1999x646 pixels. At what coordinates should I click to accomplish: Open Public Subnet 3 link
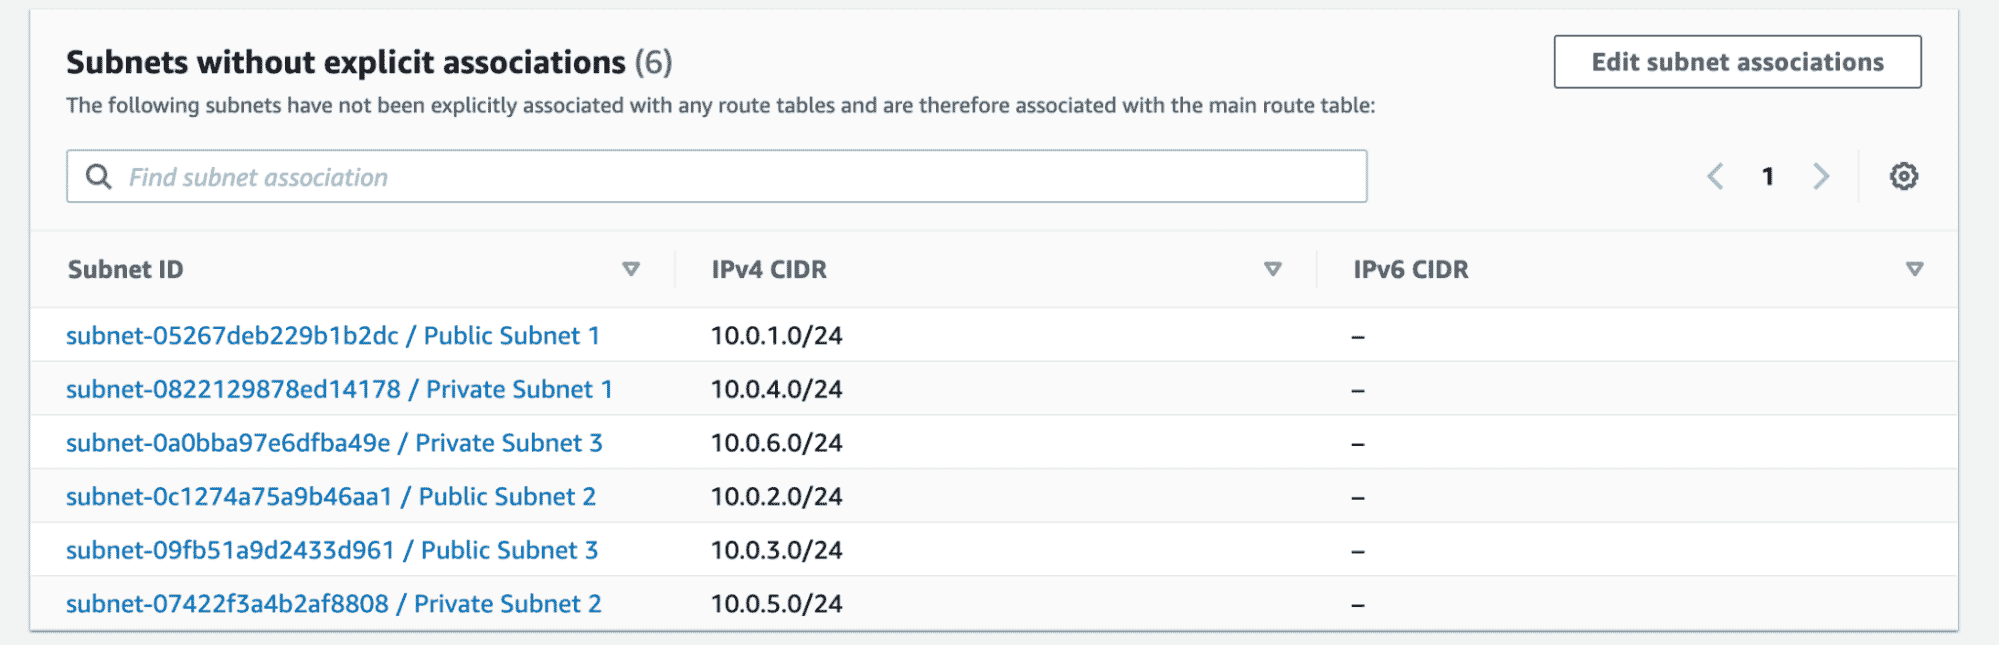coord(332,551)
